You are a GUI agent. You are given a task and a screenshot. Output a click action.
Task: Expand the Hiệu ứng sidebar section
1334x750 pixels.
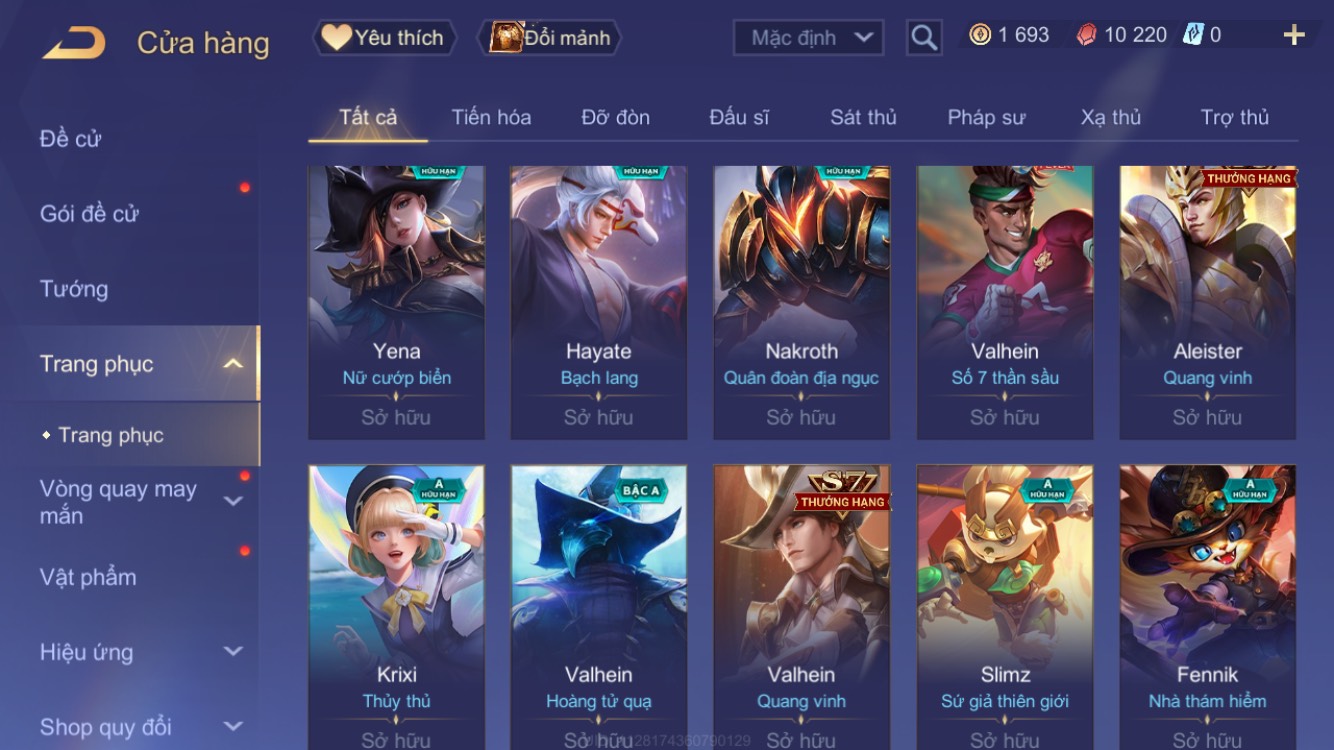pos(233,651)
